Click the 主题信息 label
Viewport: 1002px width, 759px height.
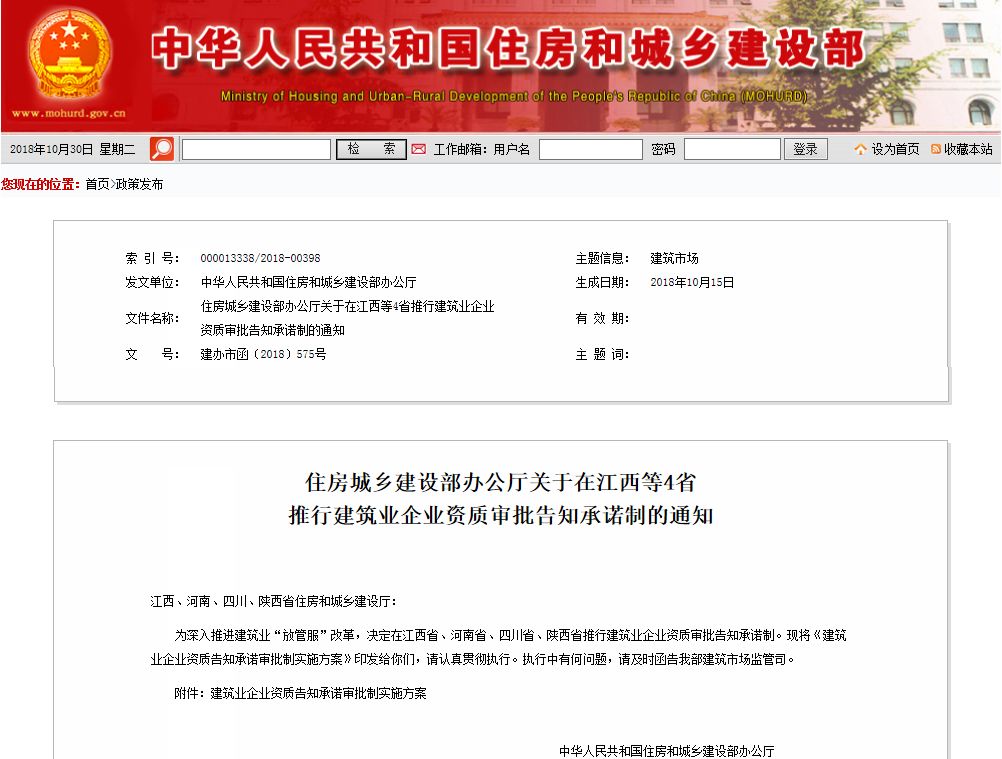tap(602, 258)
